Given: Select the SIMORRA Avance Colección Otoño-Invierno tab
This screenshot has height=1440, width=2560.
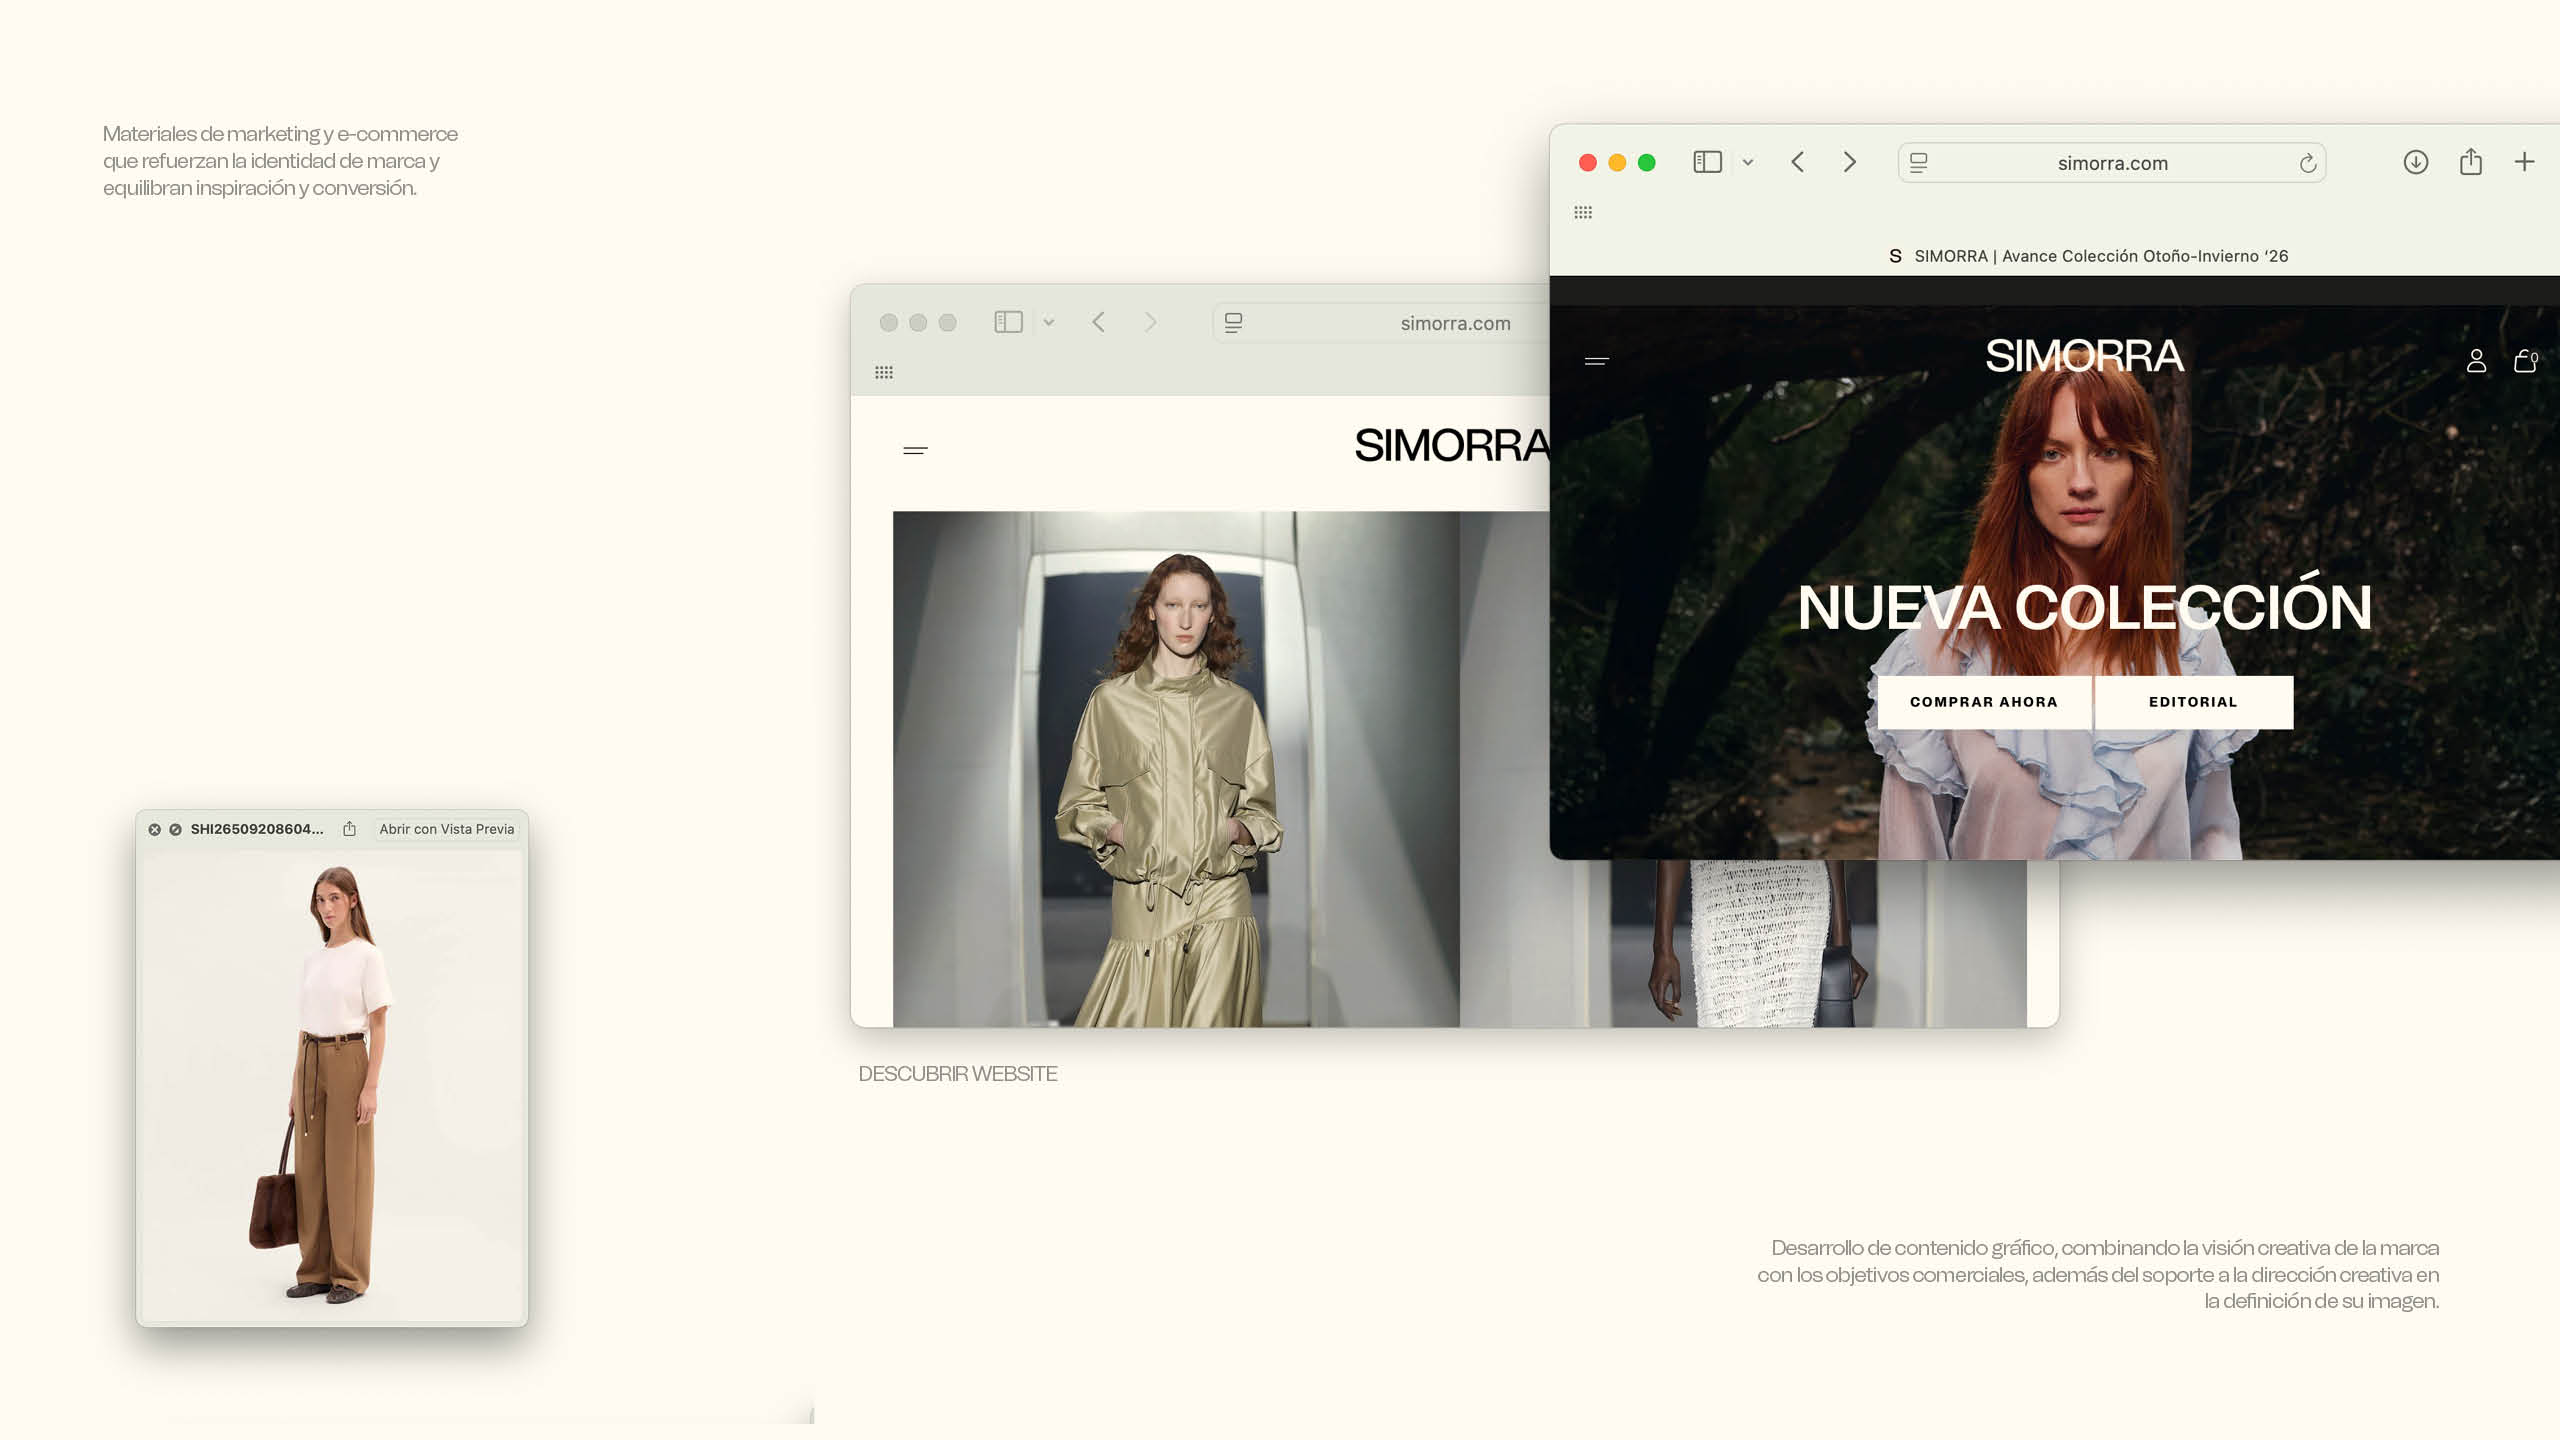Looking at the screenshot, I should pyautogui.click(x=2088, y=256).
